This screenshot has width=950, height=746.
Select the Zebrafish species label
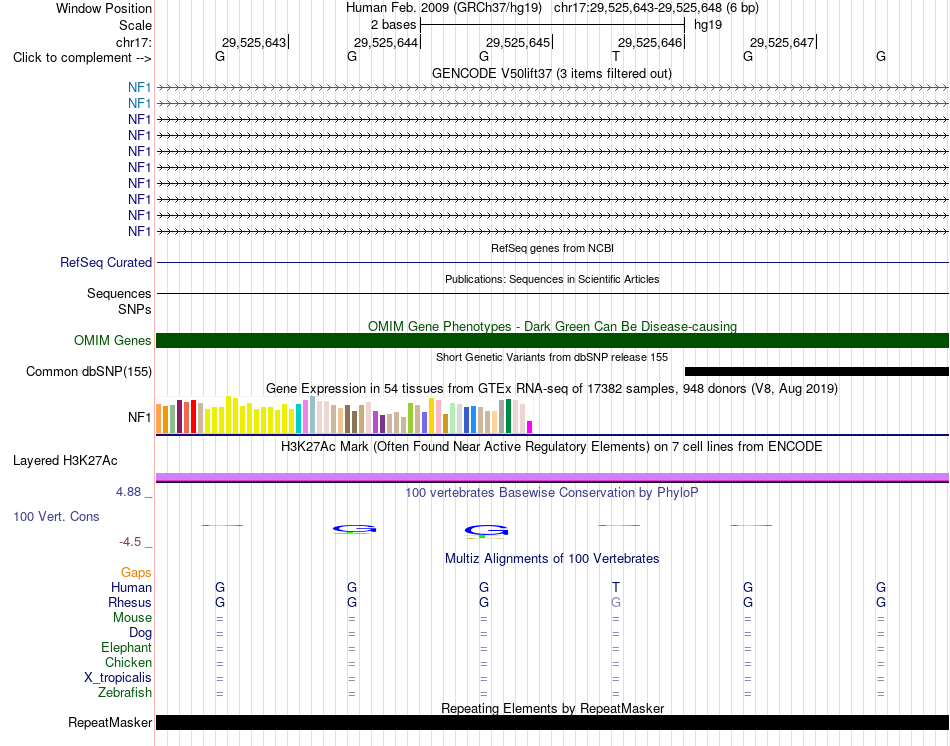pyautogui.click(x=125, y=692)
